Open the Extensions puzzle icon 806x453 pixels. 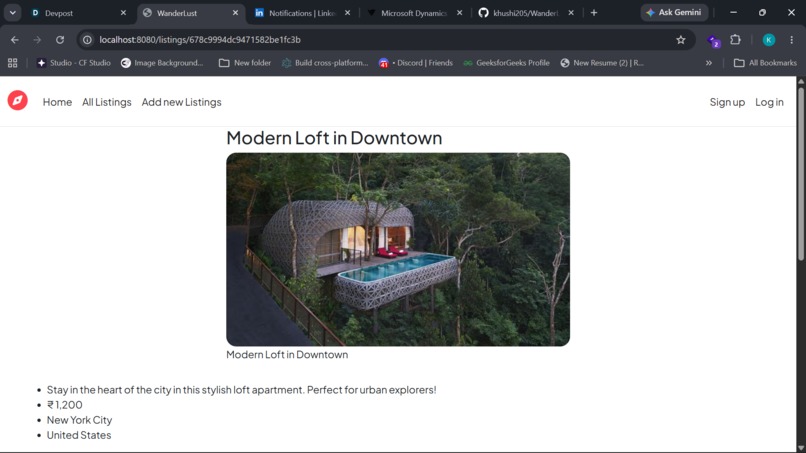point(736,40)
